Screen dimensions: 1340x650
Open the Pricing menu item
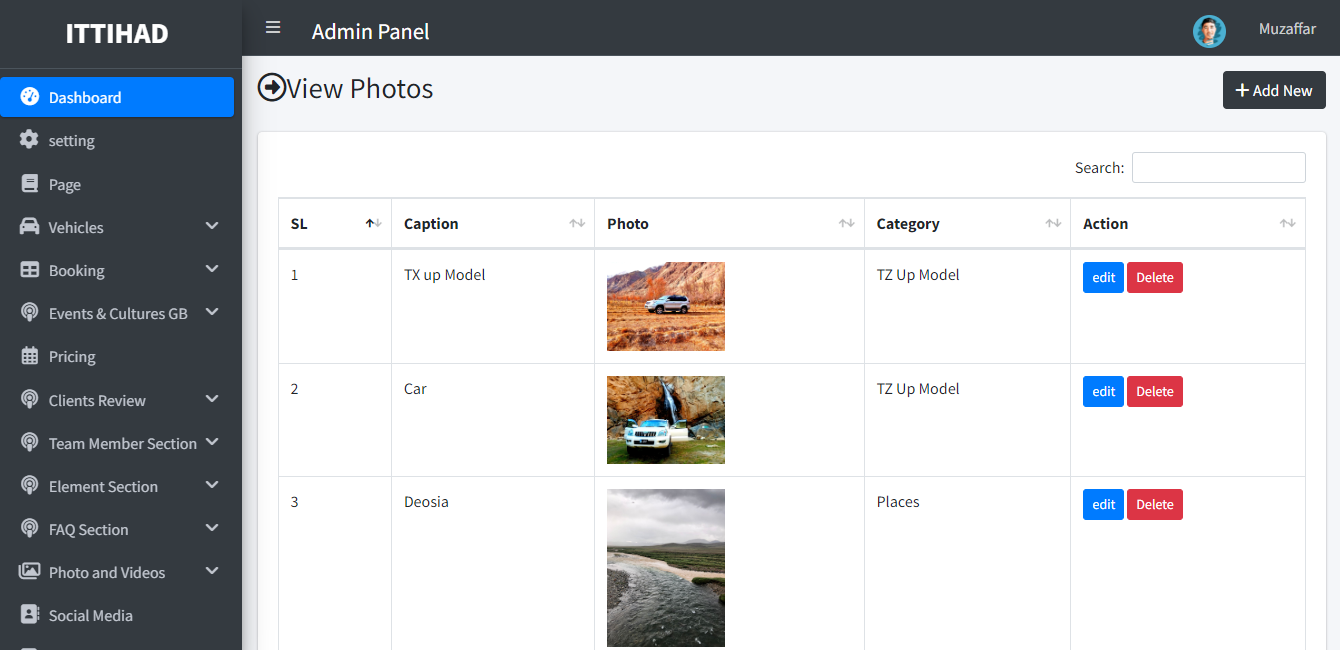click(x=117, y=356)
